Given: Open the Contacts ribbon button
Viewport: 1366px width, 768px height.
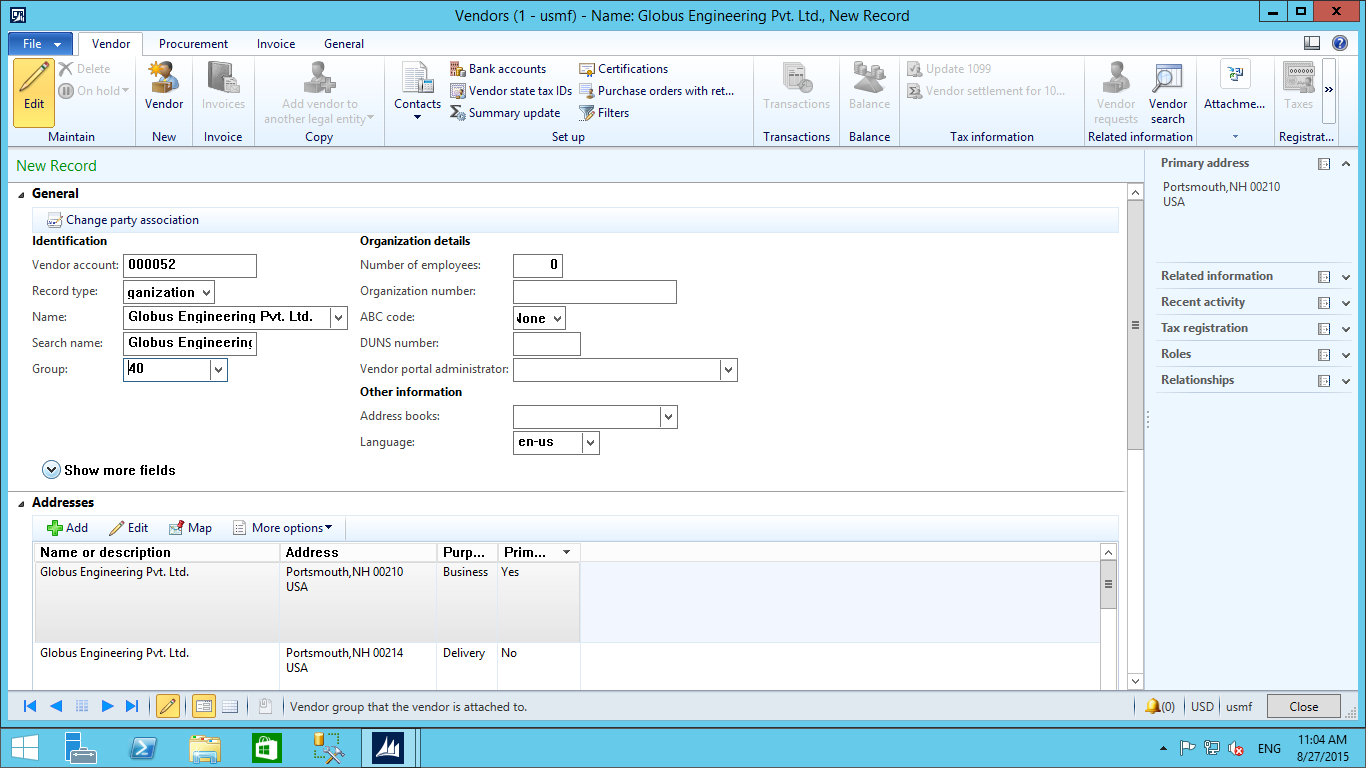Looking at the screenshot, I should click(x=417, y=90).
